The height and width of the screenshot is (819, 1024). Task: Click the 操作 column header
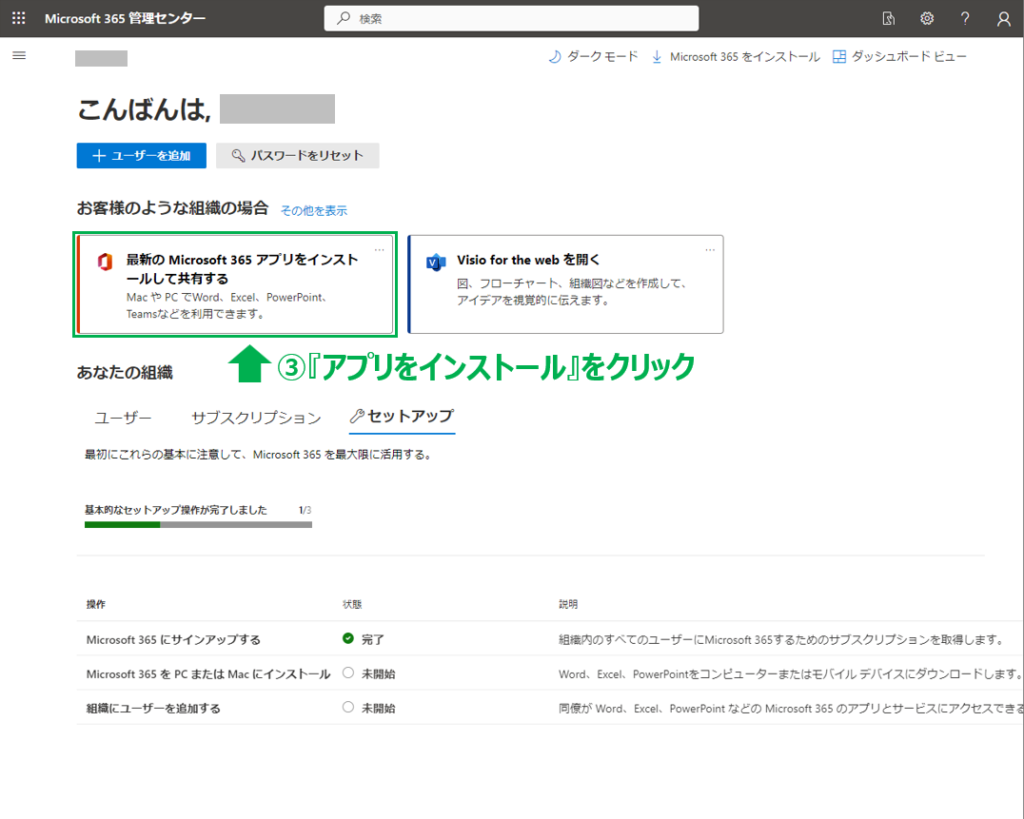96,604
